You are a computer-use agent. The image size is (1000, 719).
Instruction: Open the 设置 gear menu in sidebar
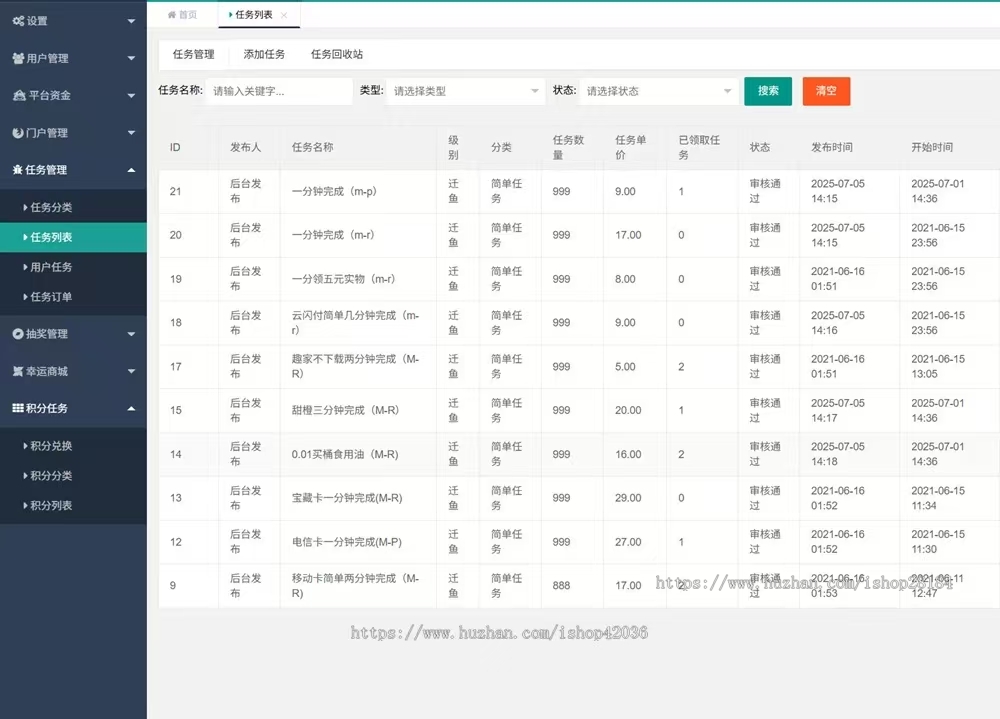click(x=18, y=20)
